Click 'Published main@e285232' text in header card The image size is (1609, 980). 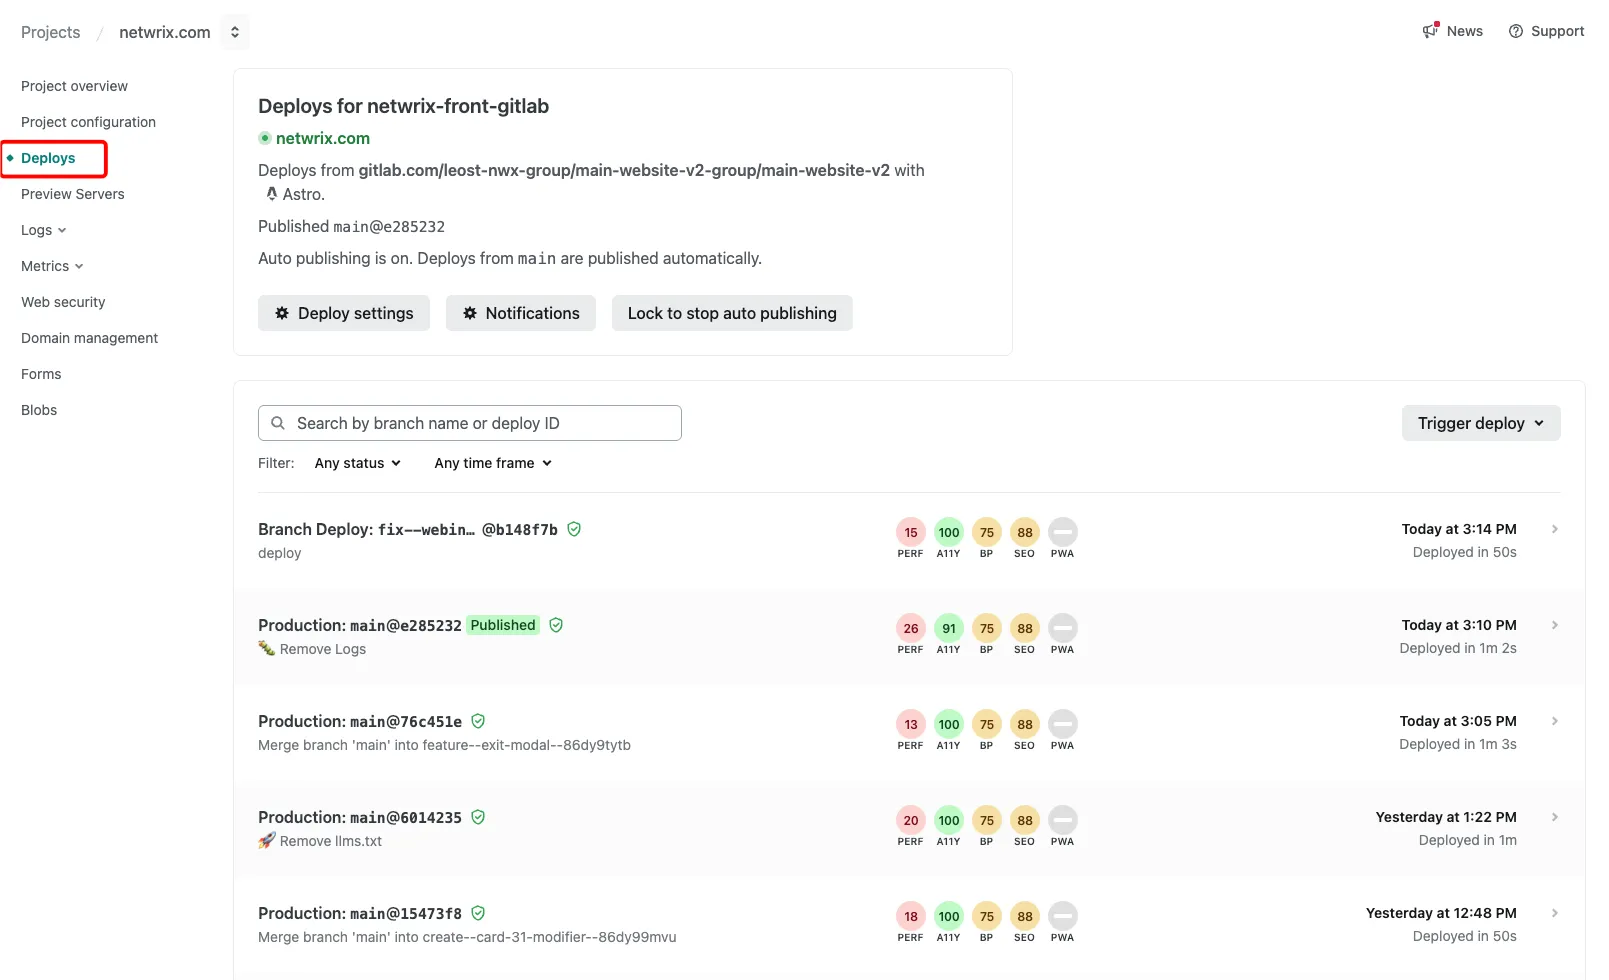coord(351,226)
